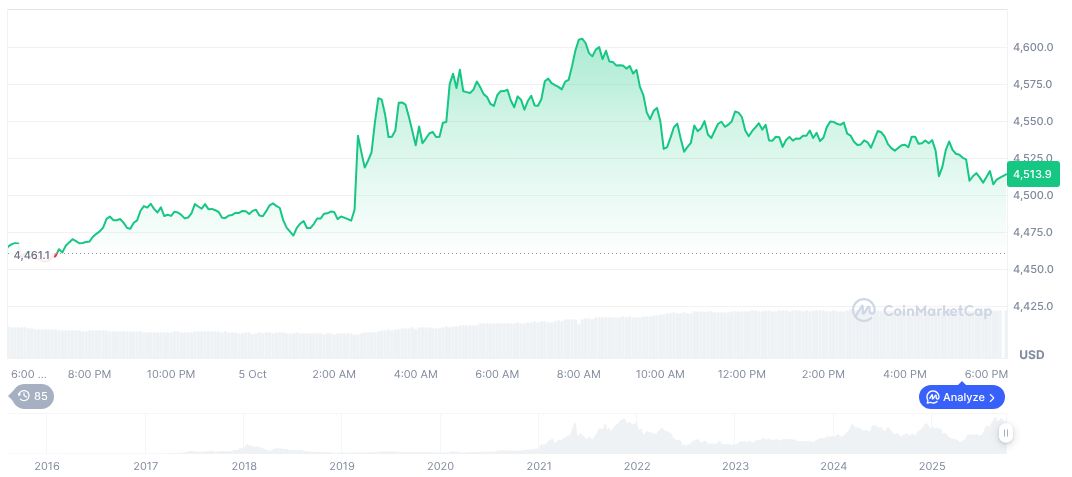Select 2021 on the year navigator
Screen dimensions: 1072x477
pyautogui.click(x=539, y=466)
